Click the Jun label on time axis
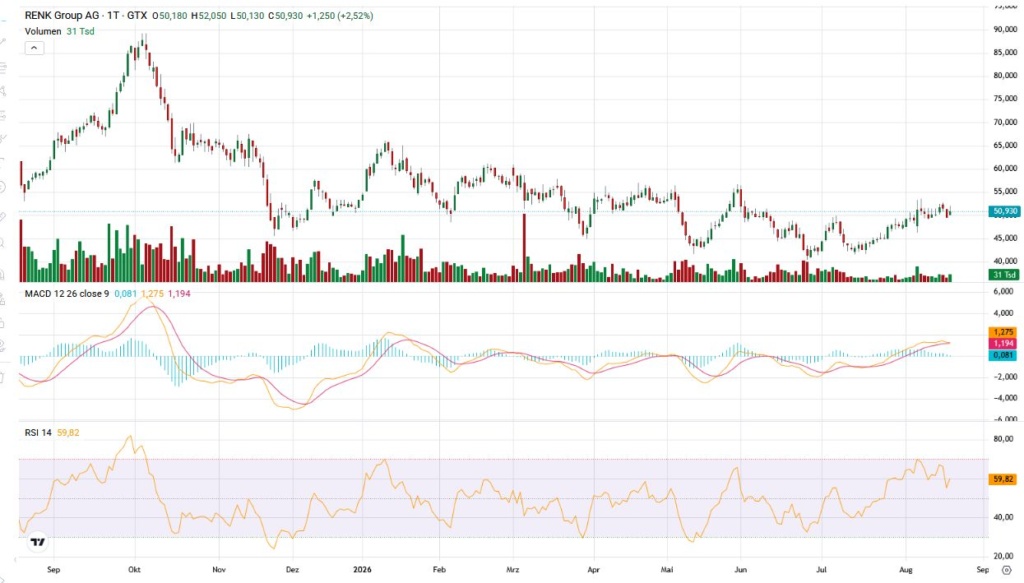Image resolution: width=1024 pixels, height=583 pixels. click(x=741, y=569)
